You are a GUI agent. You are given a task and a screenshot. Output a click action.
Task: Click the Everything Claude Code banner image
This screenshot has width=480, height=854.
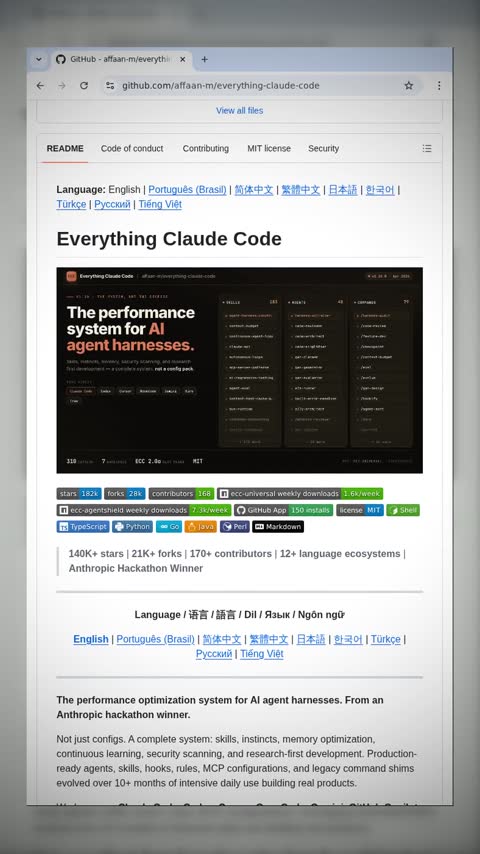click(x=240, y=370)
